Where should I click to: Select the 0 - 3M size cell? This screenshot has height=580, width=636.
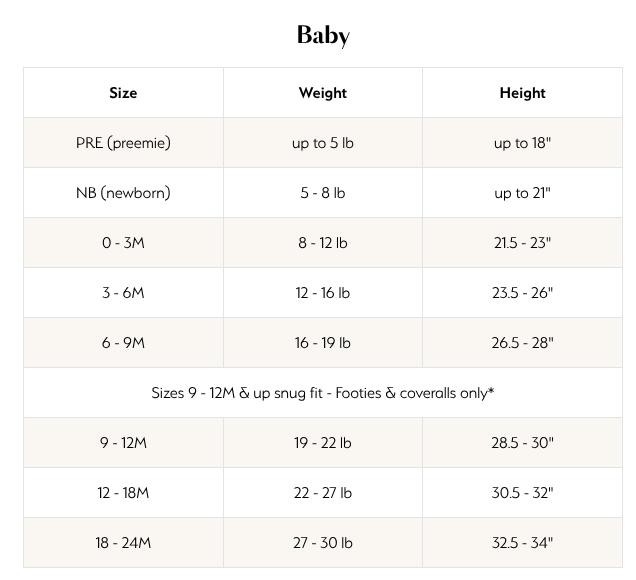point(123,243)
